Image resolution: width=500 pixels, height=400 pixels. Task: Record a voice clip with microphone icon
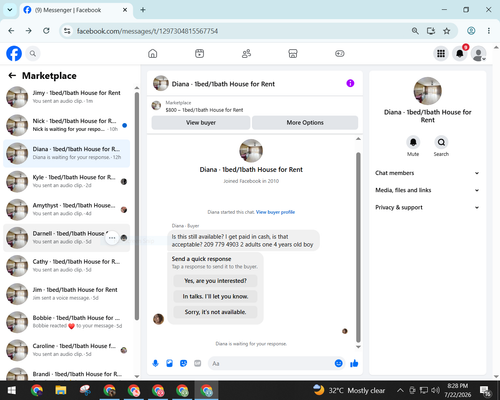[x=155, y=363]
